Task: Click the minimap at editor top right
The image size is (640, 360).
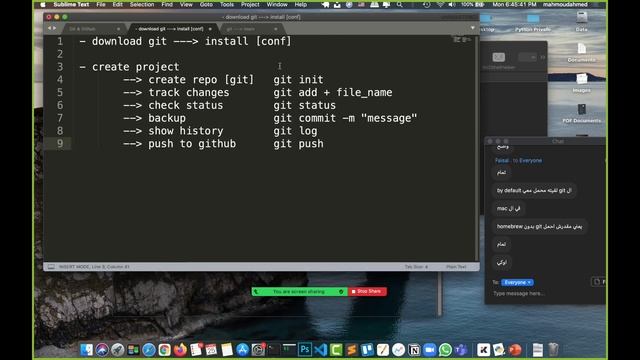Action: tap(462, 40)
